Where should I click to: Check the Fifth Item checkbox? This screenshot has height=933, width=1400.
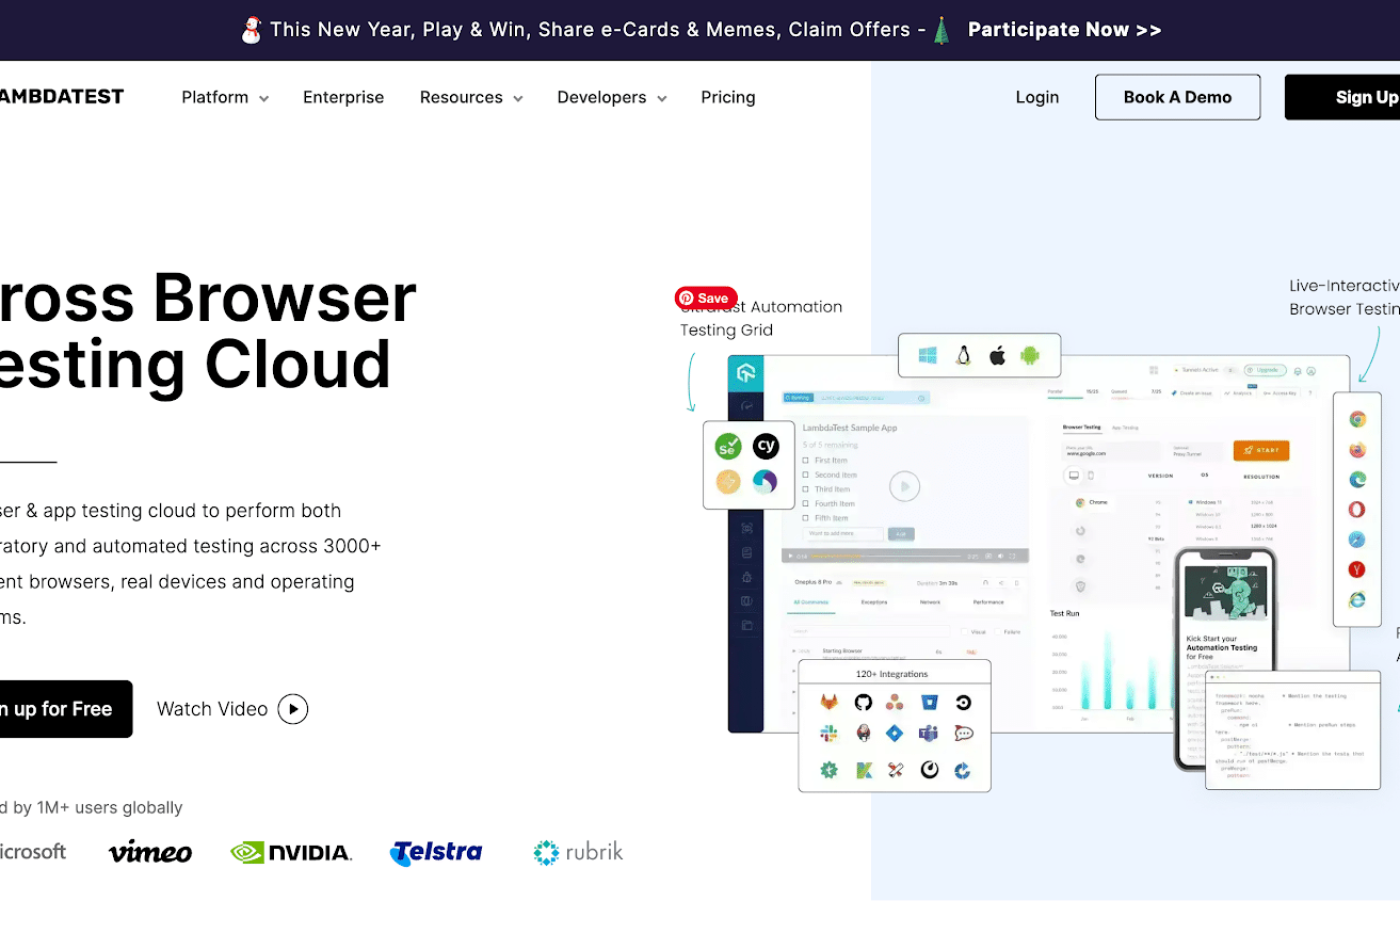point(806,518)
